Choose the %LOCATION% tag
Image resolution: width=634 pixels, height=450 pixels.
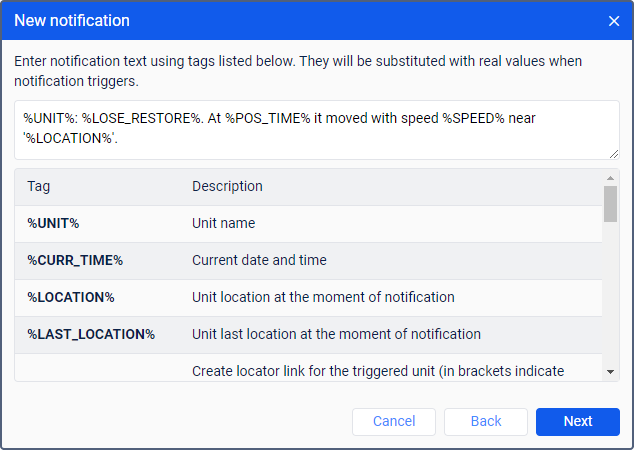[71, 297]
